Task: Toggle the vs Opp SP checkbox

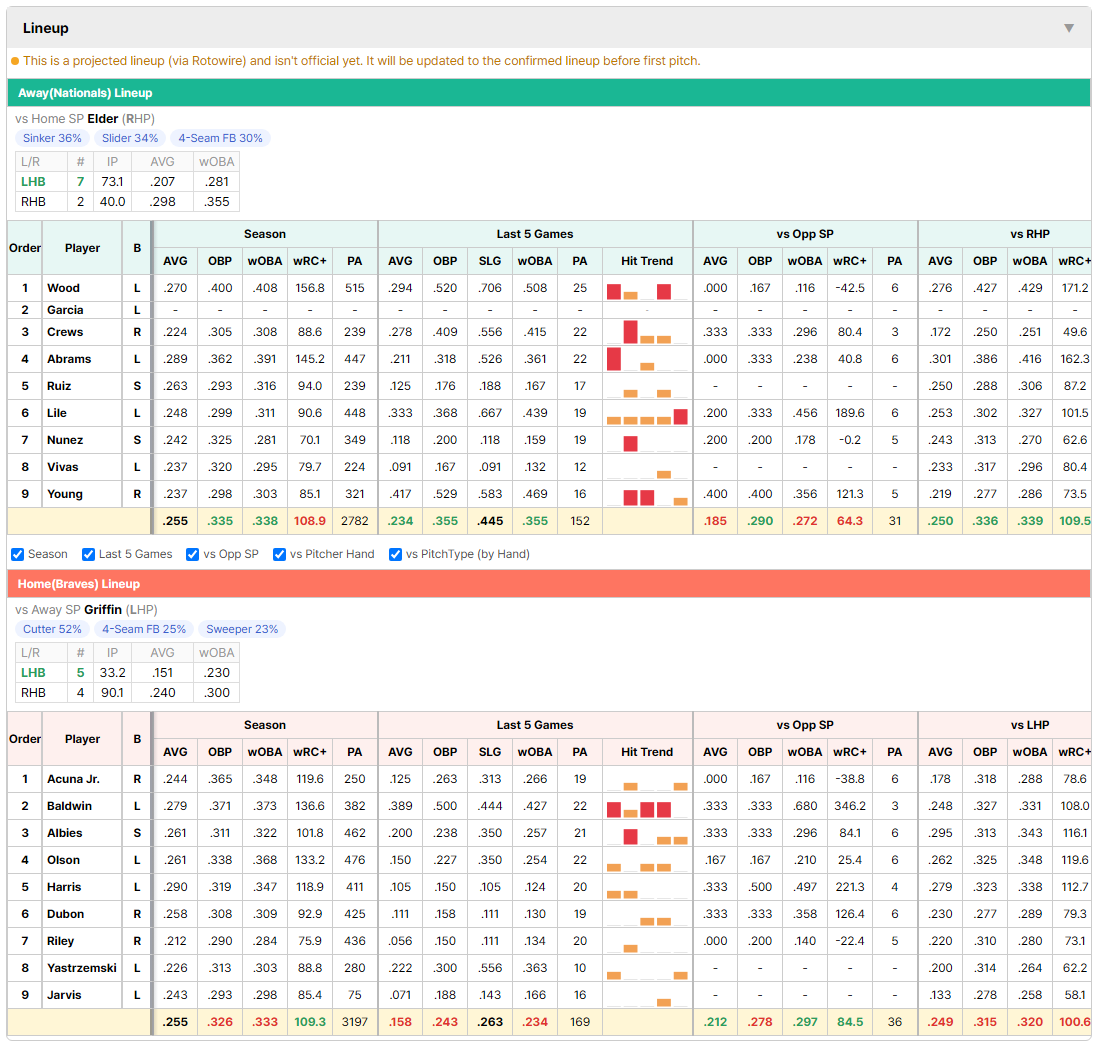Action: tap(193, 555)
